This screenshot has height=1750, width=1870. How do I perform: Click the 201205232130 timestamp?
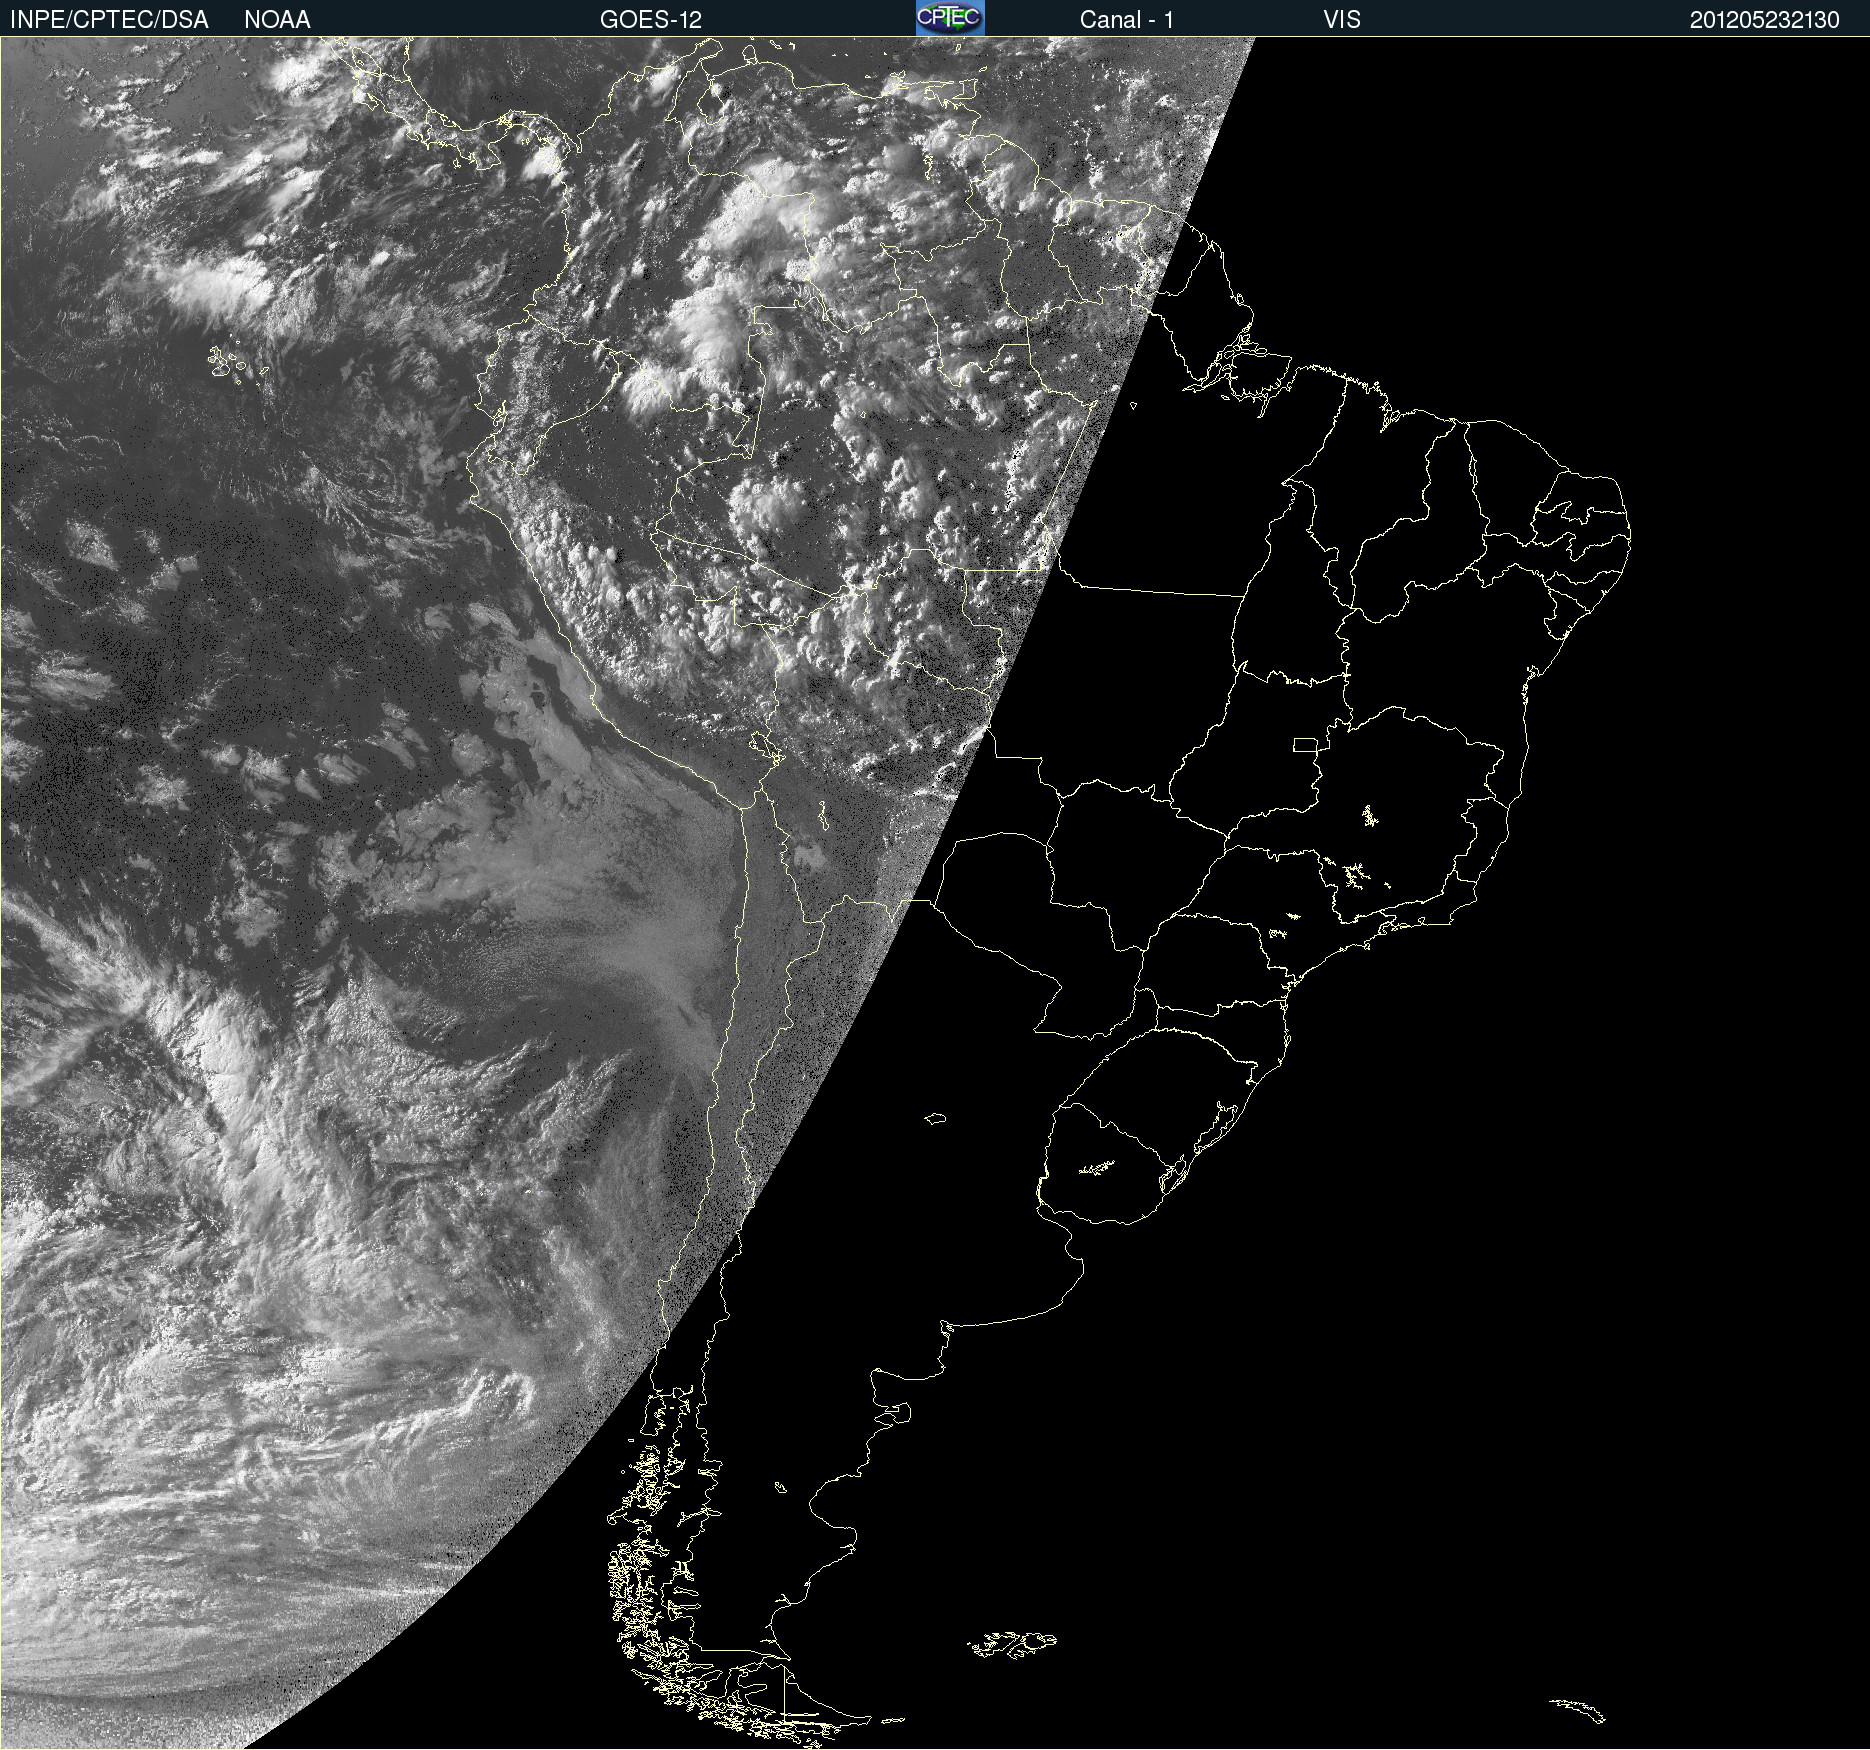point(1764,20)
